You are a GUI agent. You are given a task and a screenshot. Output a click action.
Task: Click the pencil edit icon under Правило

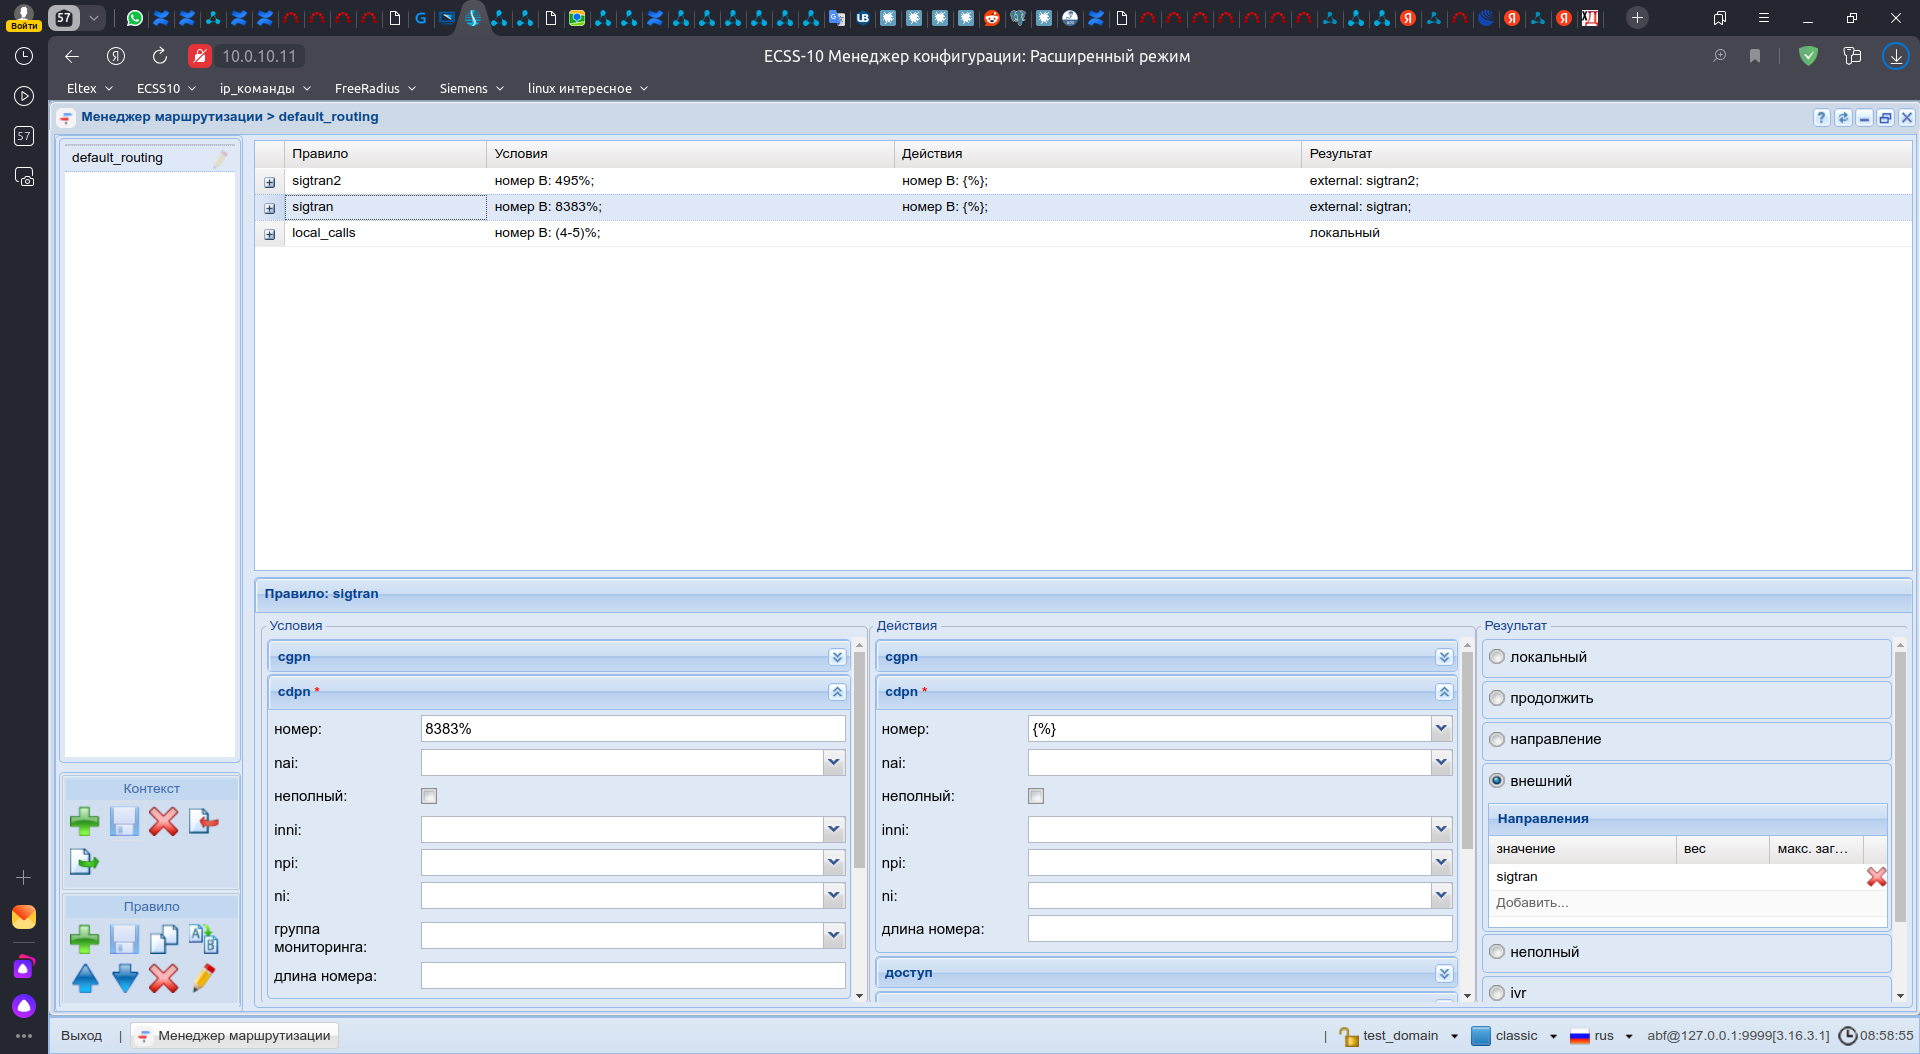click(203, 978)
